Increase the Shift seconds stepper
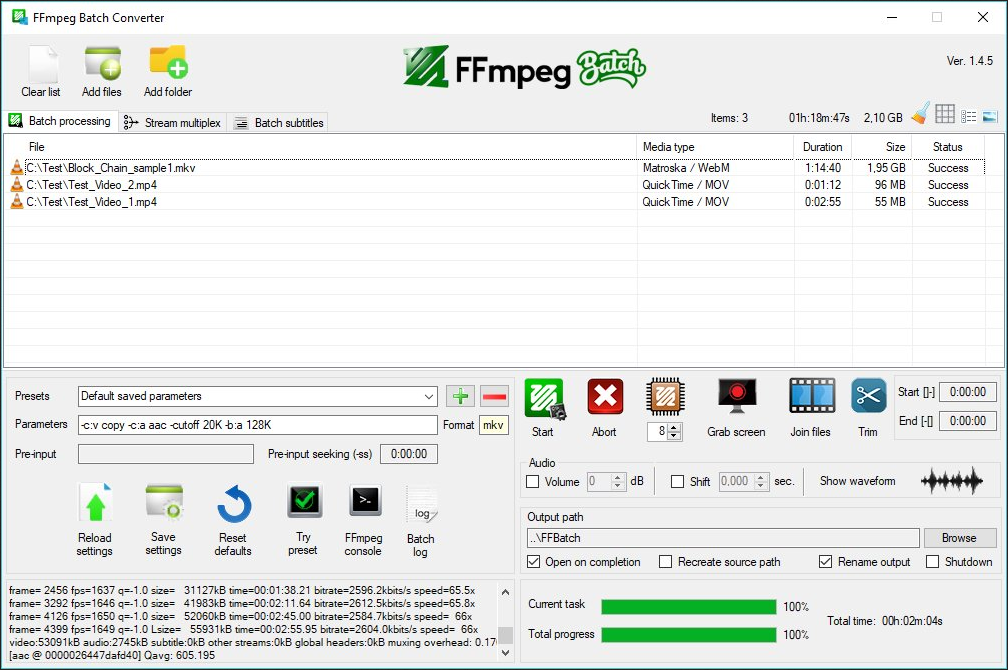 pyautogui.click(x=761, y=477)
